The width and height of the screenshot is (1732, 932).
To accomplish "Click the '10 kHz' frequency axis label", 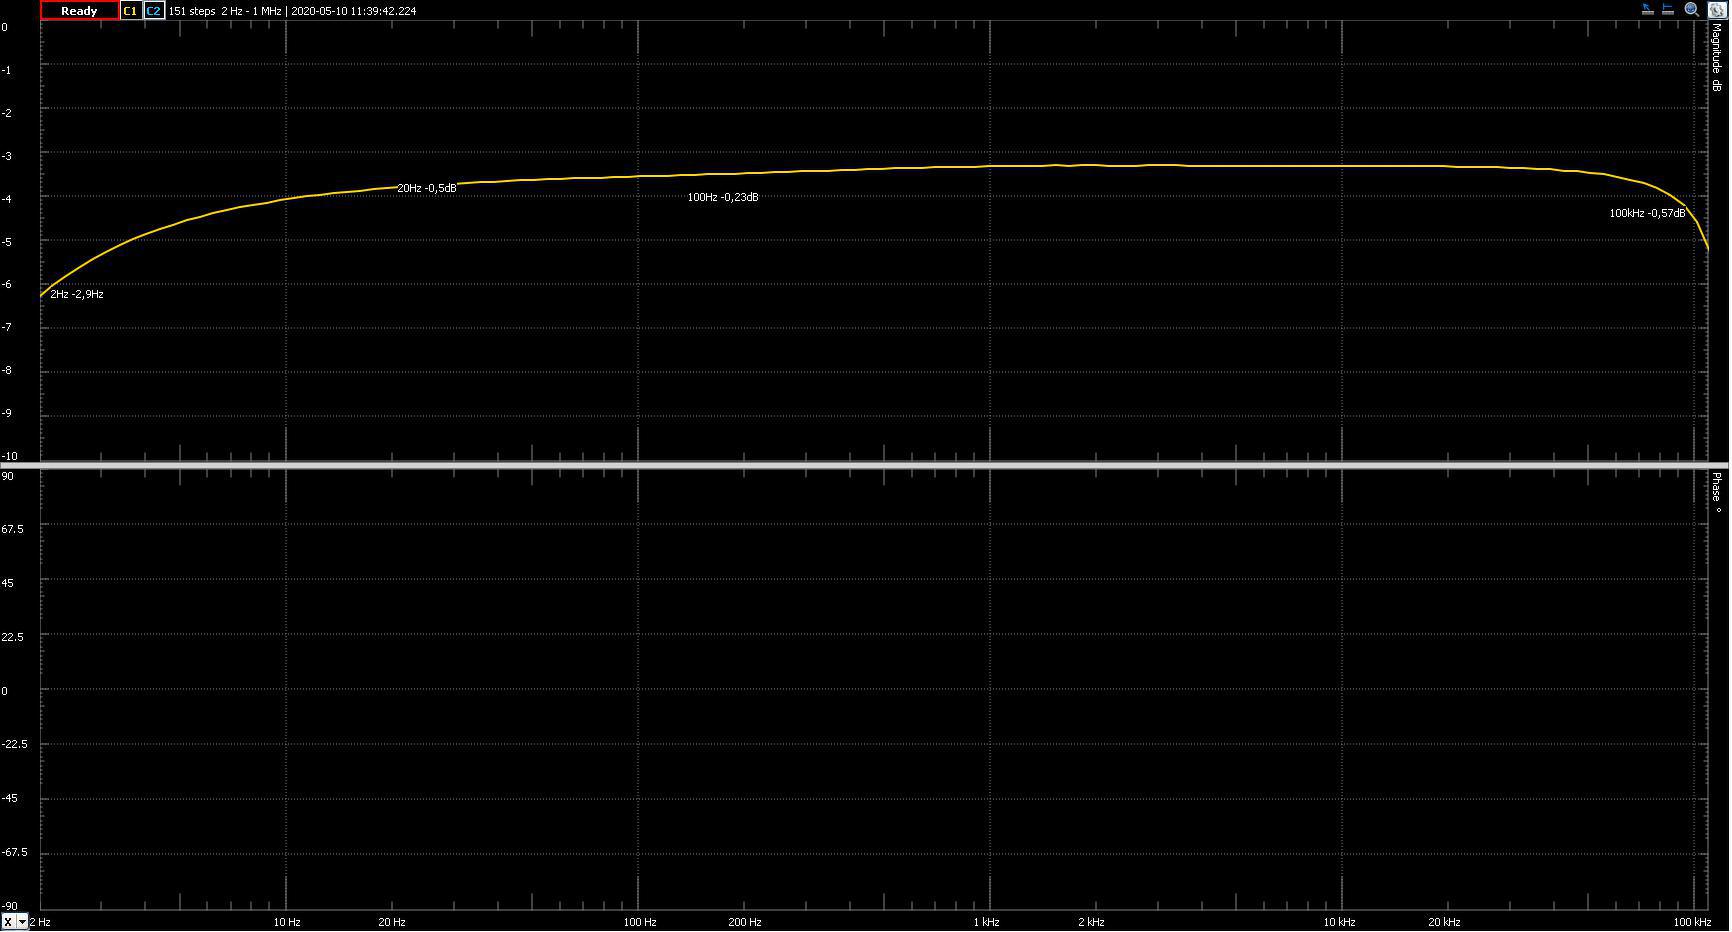I will (x=1340, y=922).
